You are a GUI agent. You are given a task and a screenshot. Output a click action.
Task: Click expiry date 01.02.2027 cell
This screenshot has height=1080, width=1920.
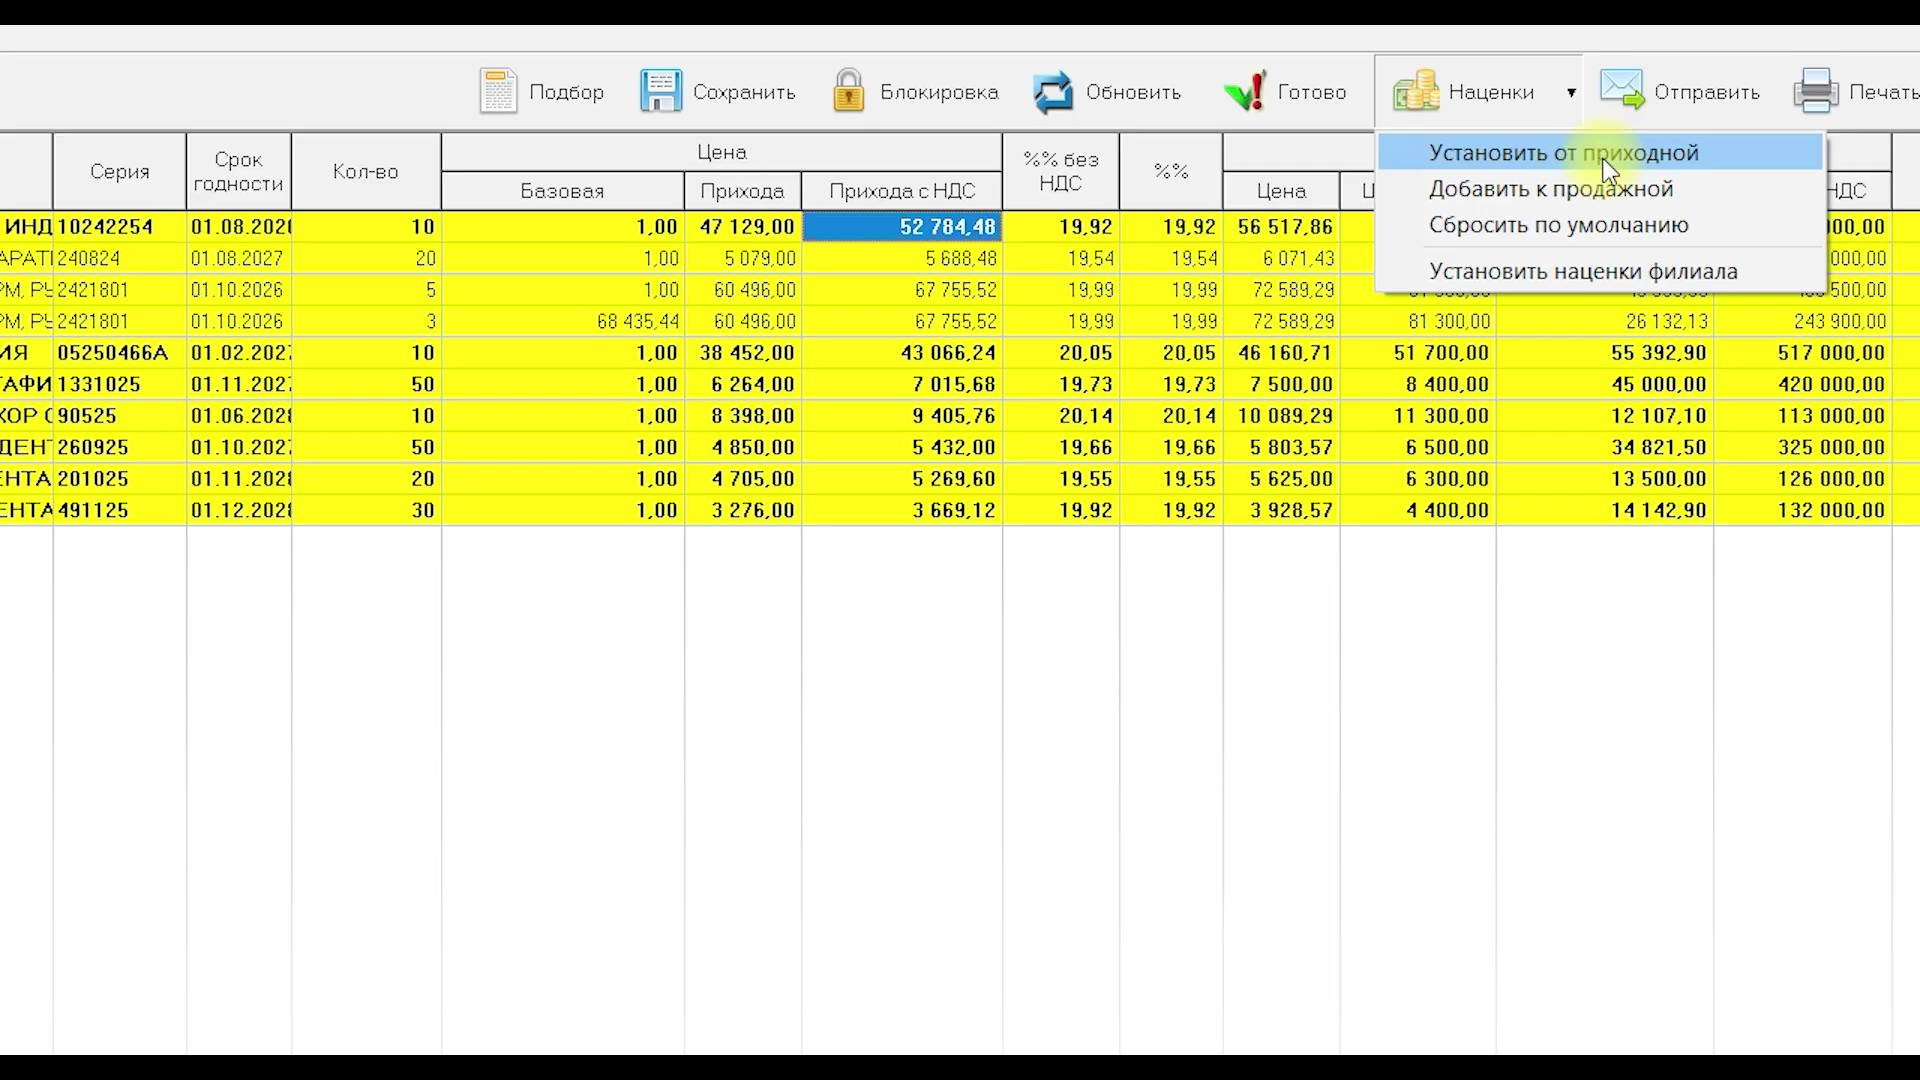[239, 353]
